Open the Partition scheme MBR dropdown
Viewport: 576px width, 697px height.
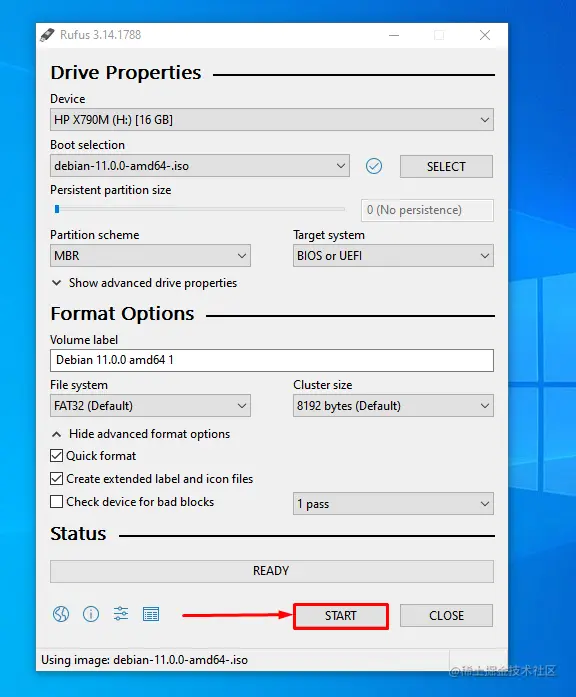pyautogui.click(x=150, y=256)
